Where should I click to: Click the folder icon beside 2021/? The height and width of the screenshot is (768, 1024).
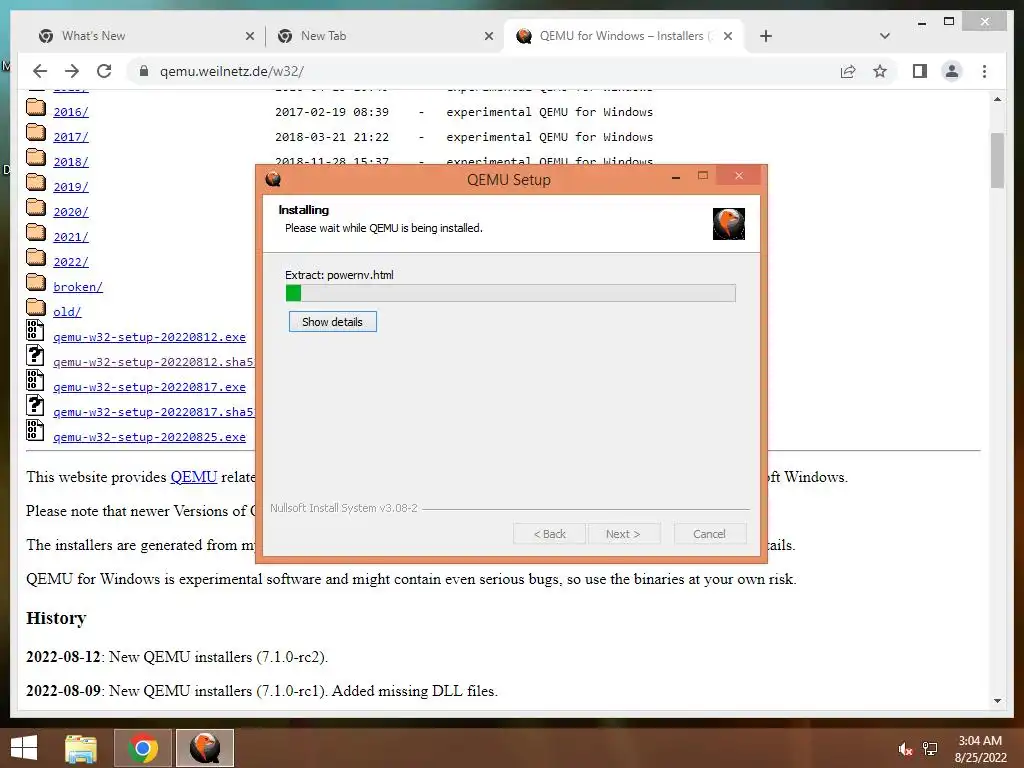click(x=36, y=232)
